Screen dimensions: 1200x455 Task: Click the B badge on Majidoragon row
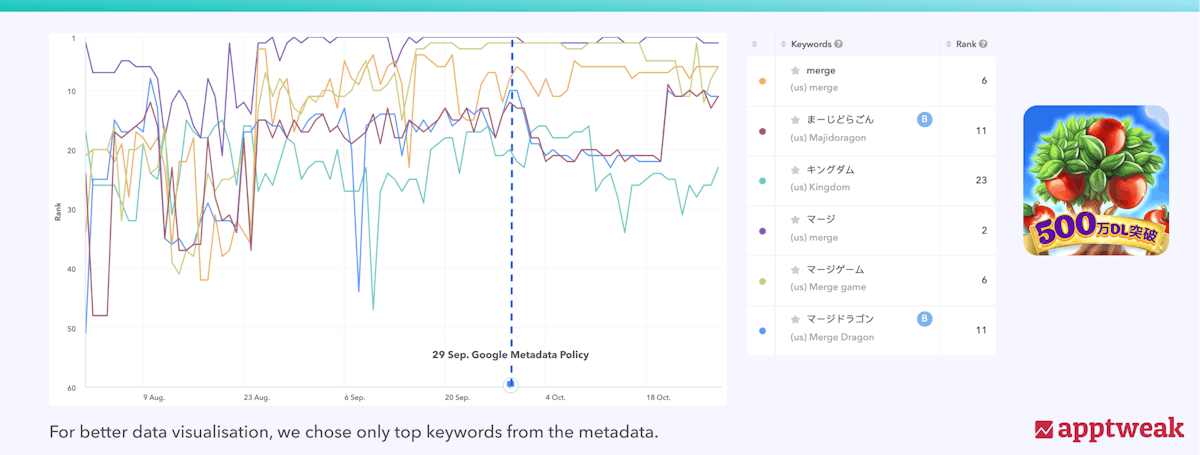coord(924,120)
